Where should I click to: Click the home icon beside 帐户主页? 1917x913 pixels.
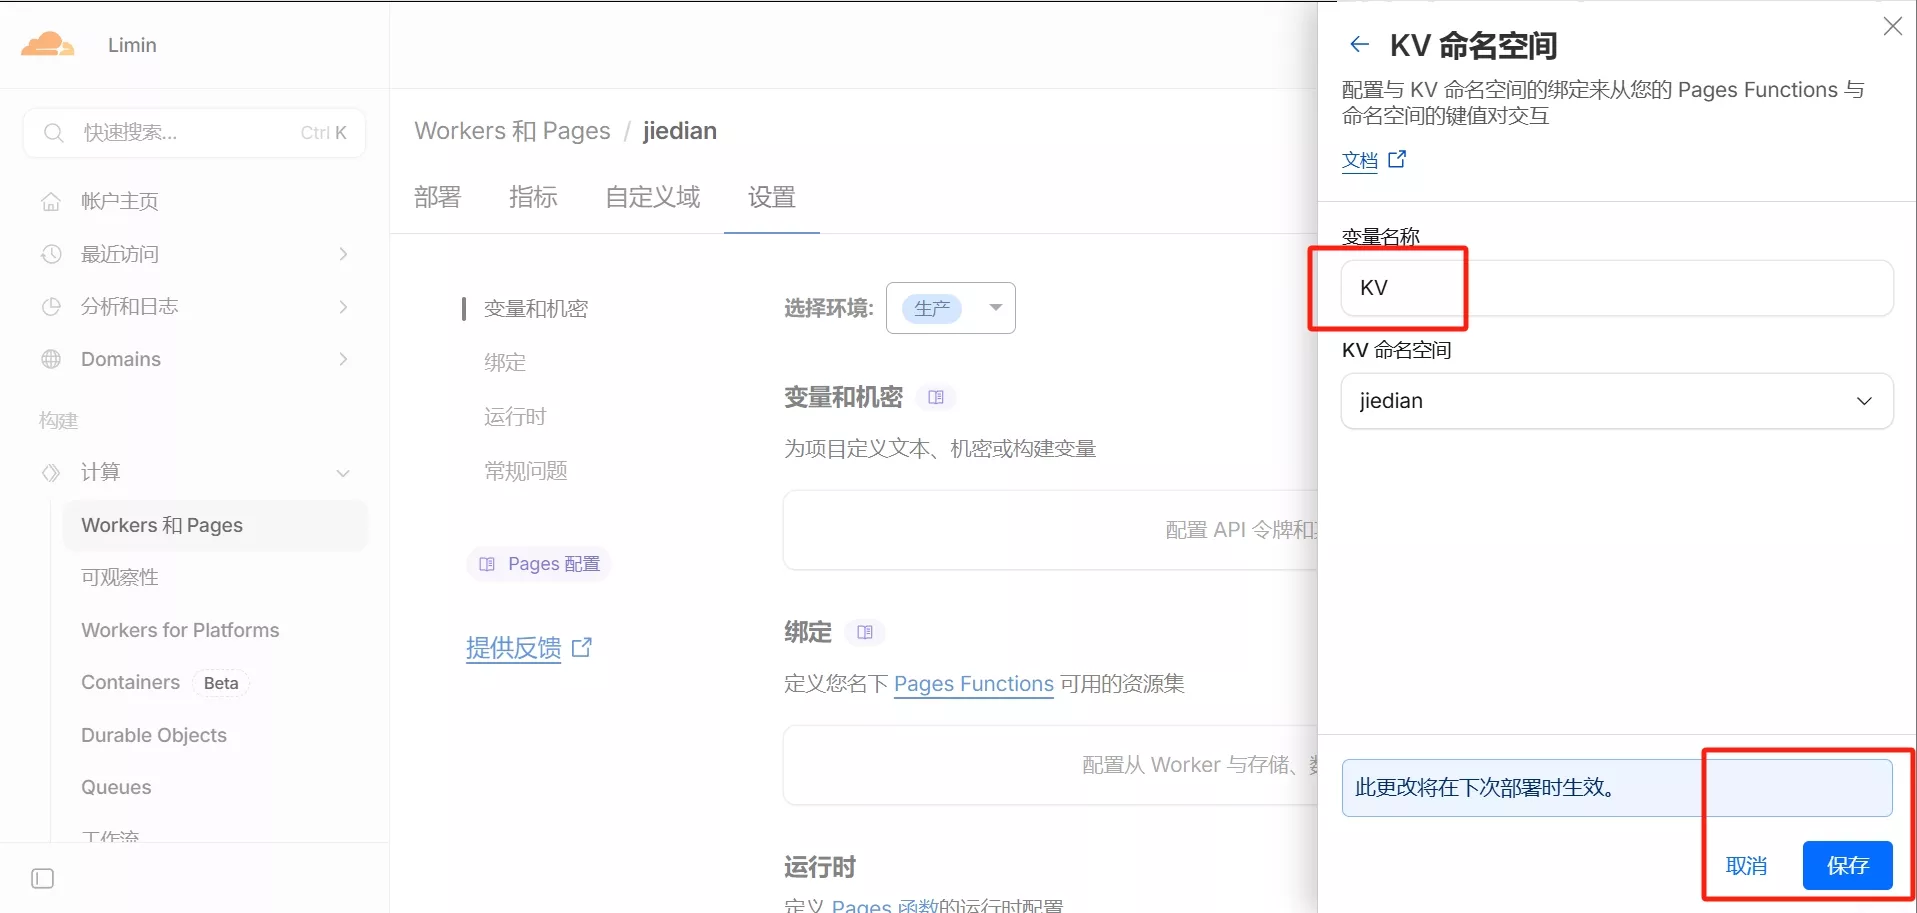tap(51, 201)
